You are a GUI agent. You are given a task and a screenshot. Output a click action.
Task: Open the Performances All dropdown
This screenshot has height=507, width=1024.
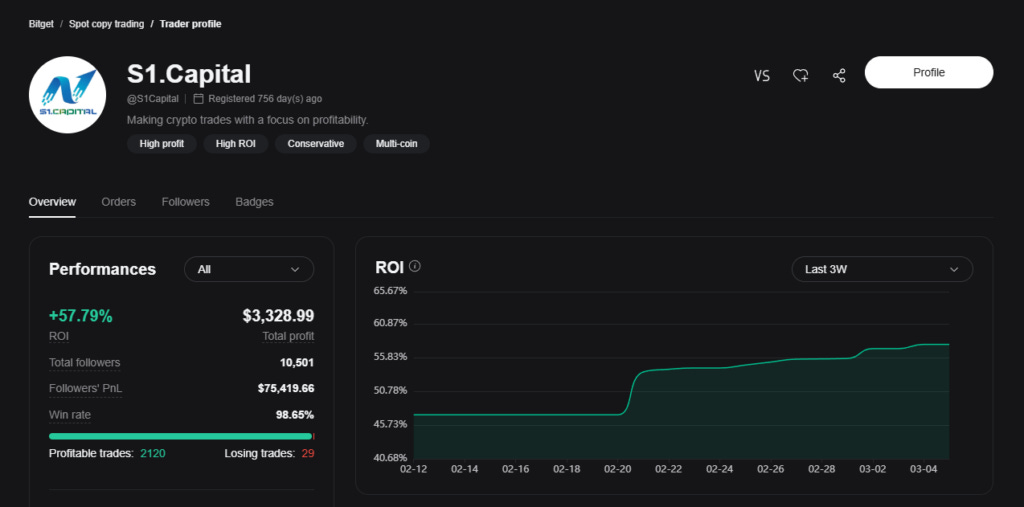pyautogui.click(x=249, y=269)
